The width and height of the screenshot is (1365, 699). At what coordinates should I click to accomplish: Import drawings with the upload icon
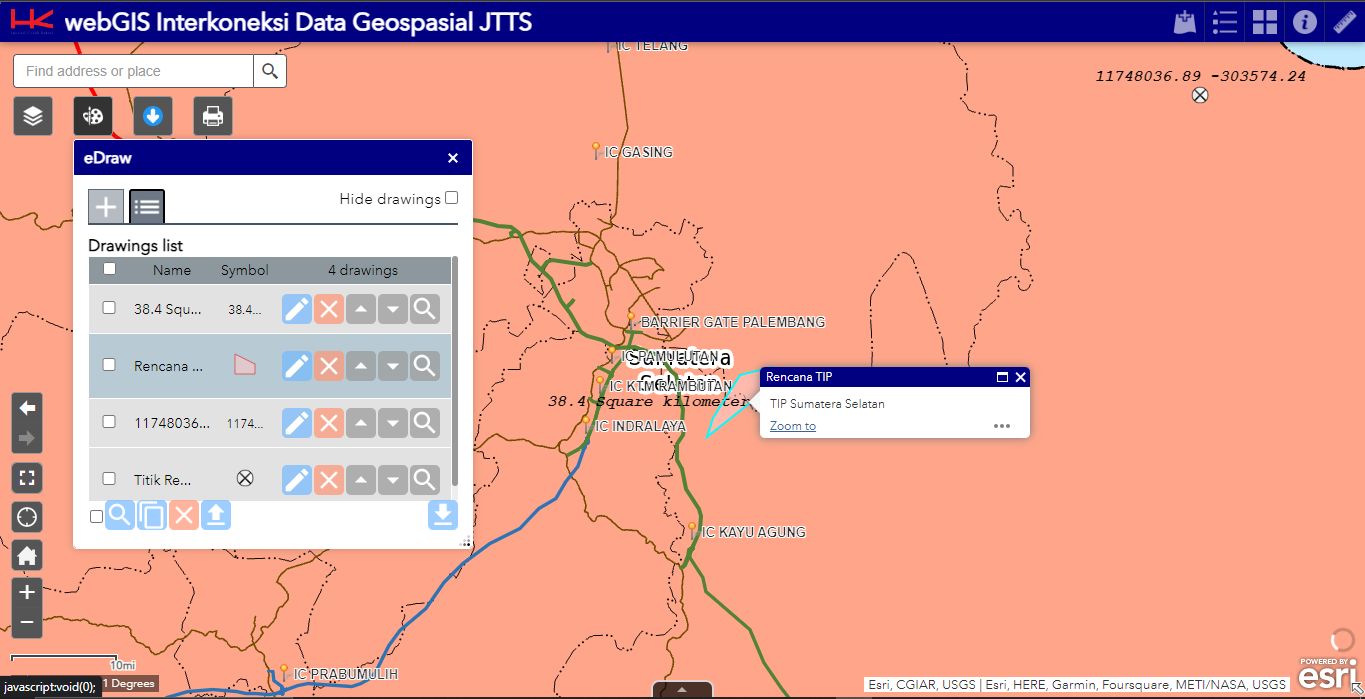[x=216, y=516]
